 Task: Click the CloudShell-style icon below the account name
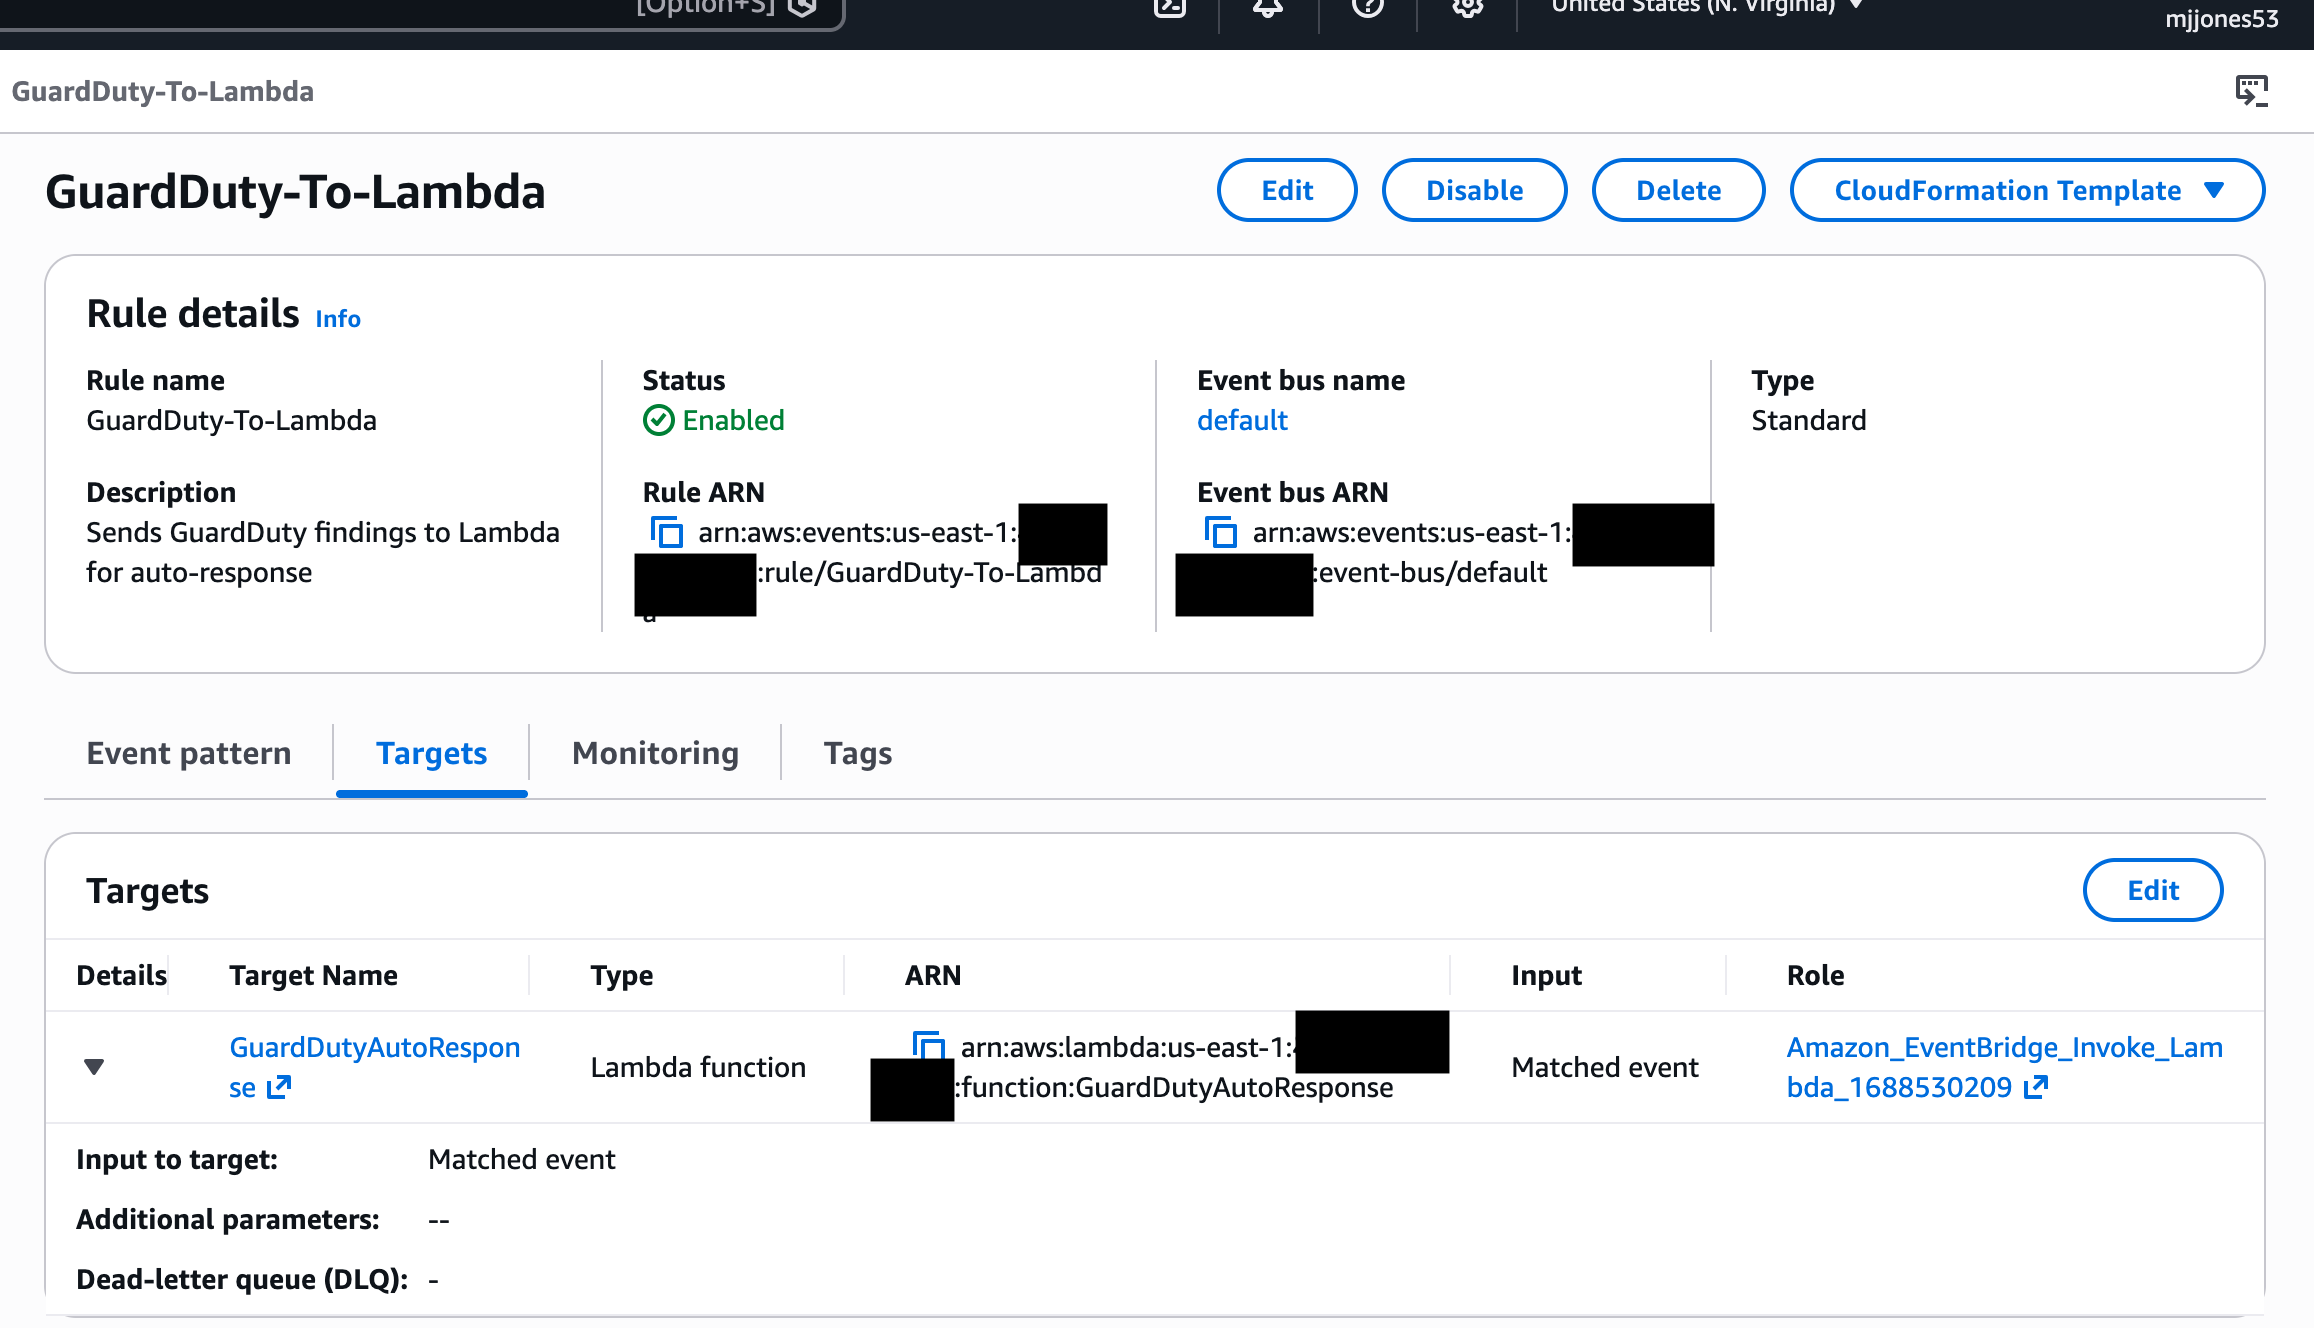tap(2251, 91)
